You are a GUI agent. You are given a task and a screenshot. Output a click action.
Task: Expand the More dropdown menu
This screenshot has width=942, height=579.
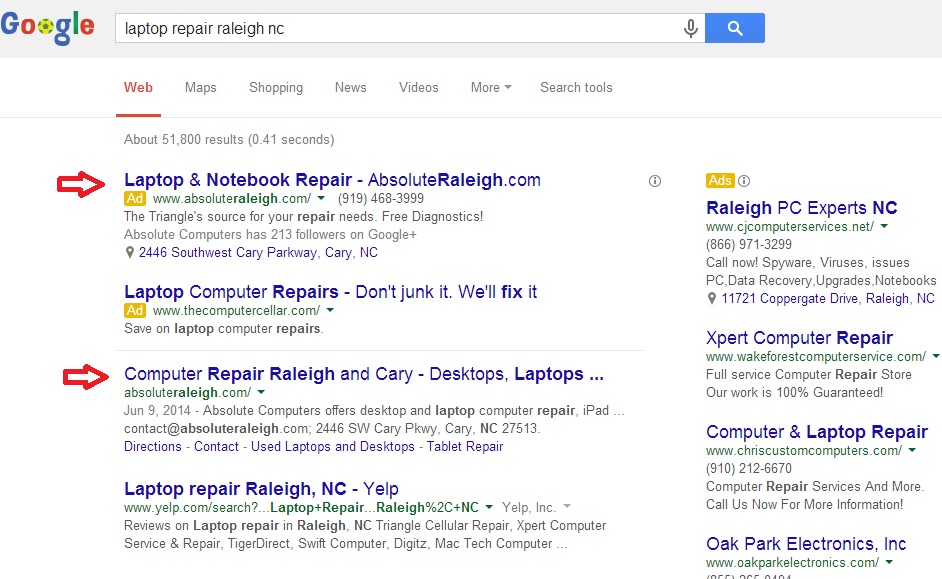[x=491, y=88]
